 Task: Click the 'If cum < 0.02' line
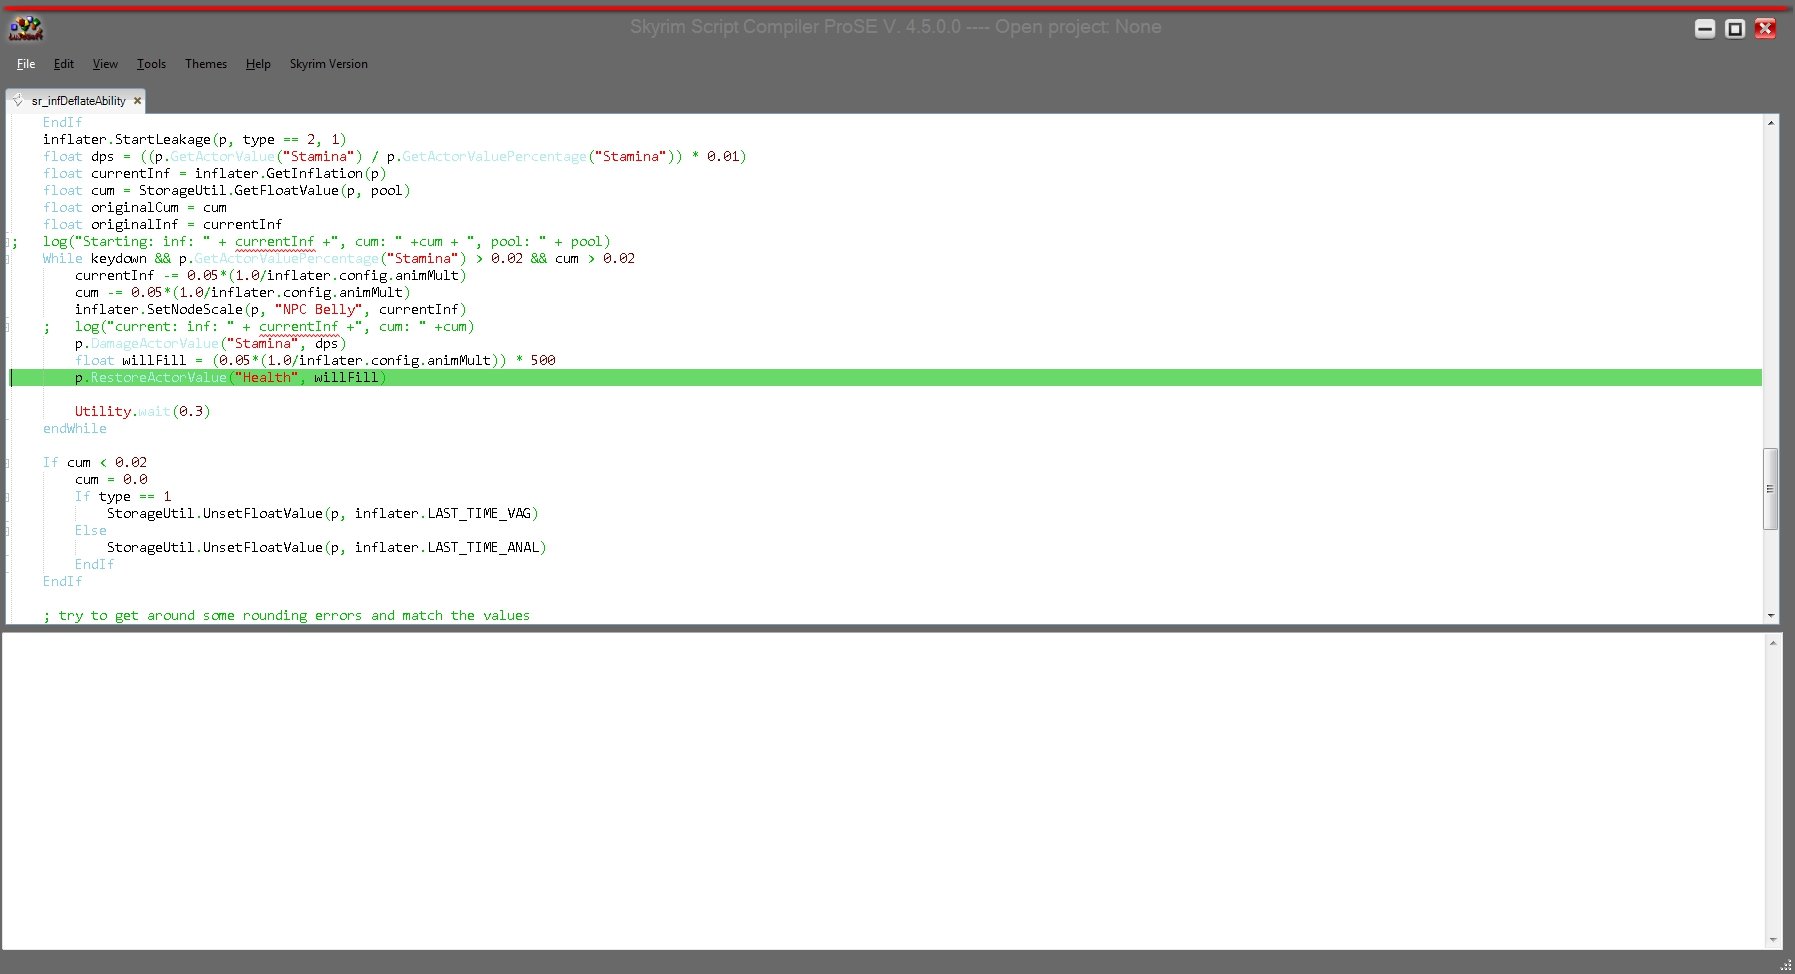click(x=94, y=462)
